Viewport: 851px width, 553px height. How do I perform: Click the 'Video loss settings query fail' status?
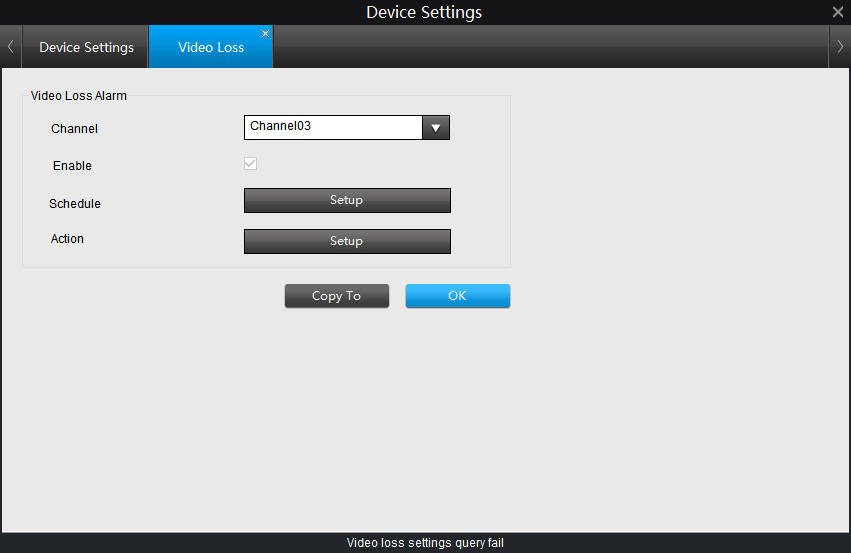[x=425, y=543]
